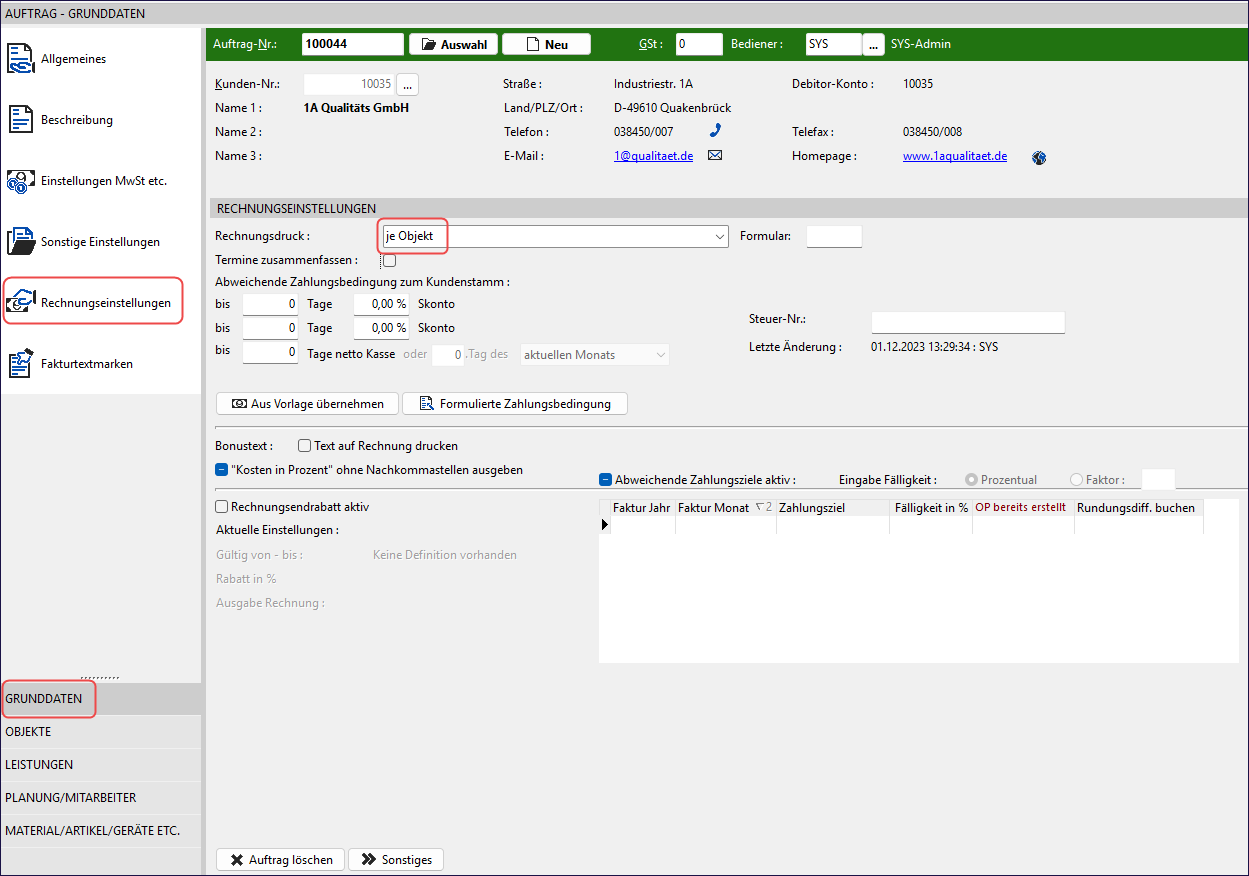This screenshot has height=876, width=1249.
Task: Open Formulierte Zahlungsbedingung
Action: [514, 404]
